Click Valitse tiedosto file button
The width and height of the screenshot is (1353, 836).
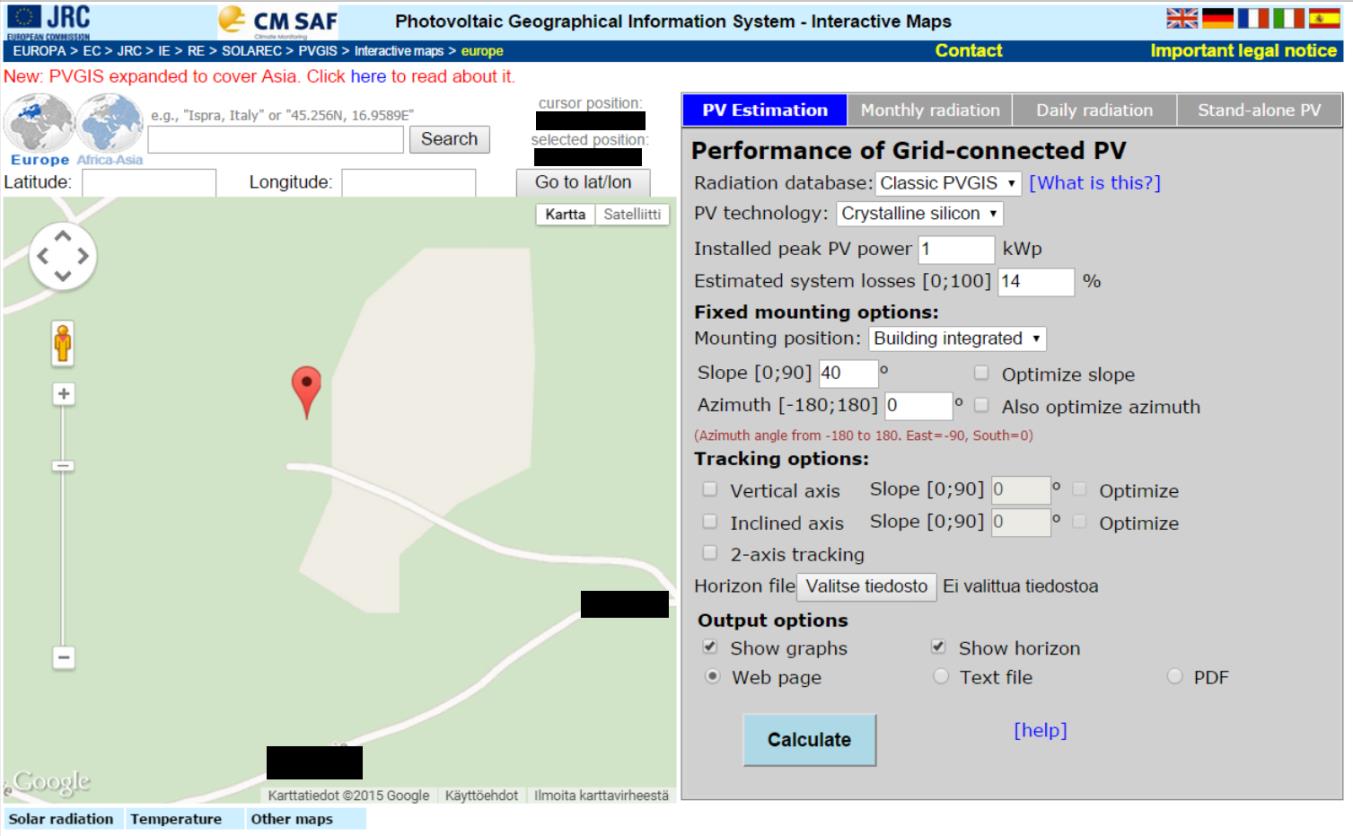[x=866, y=586]
